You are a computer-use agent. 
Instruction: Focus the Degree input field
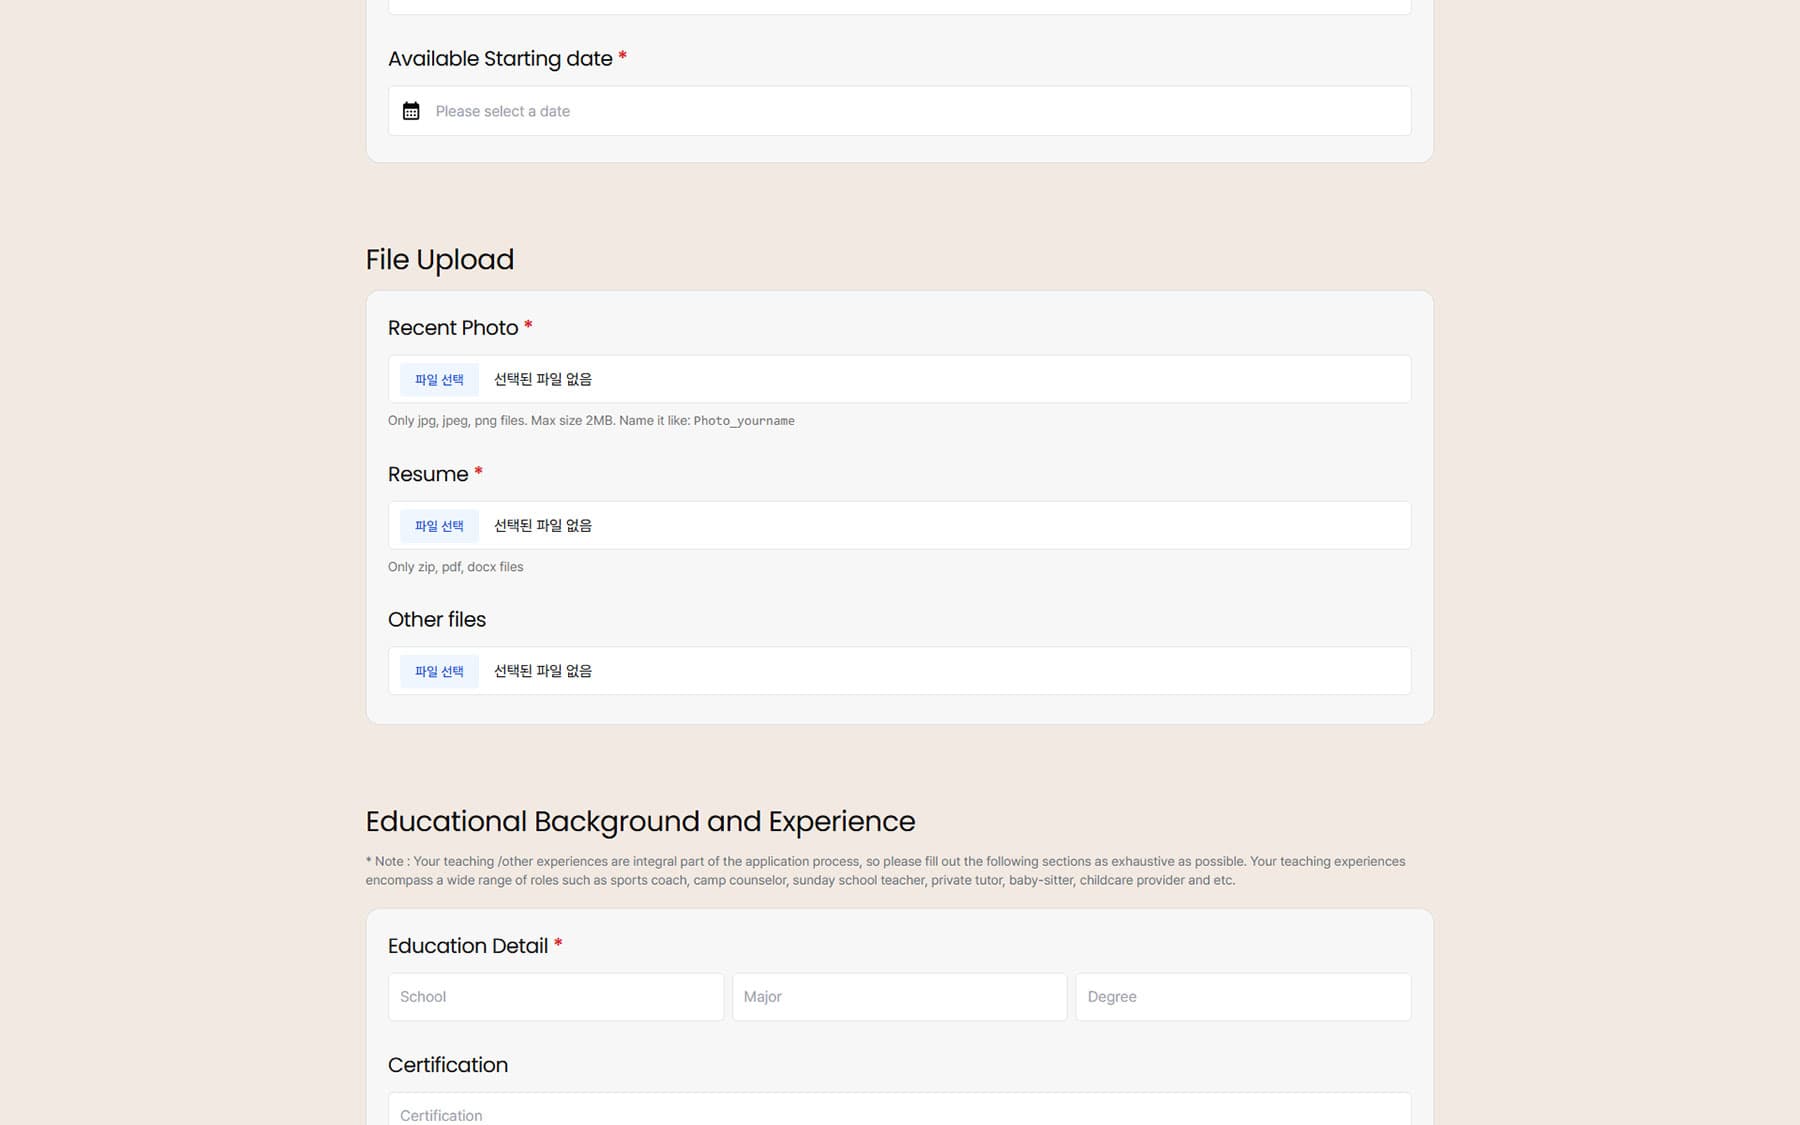tap(1242, 997)
